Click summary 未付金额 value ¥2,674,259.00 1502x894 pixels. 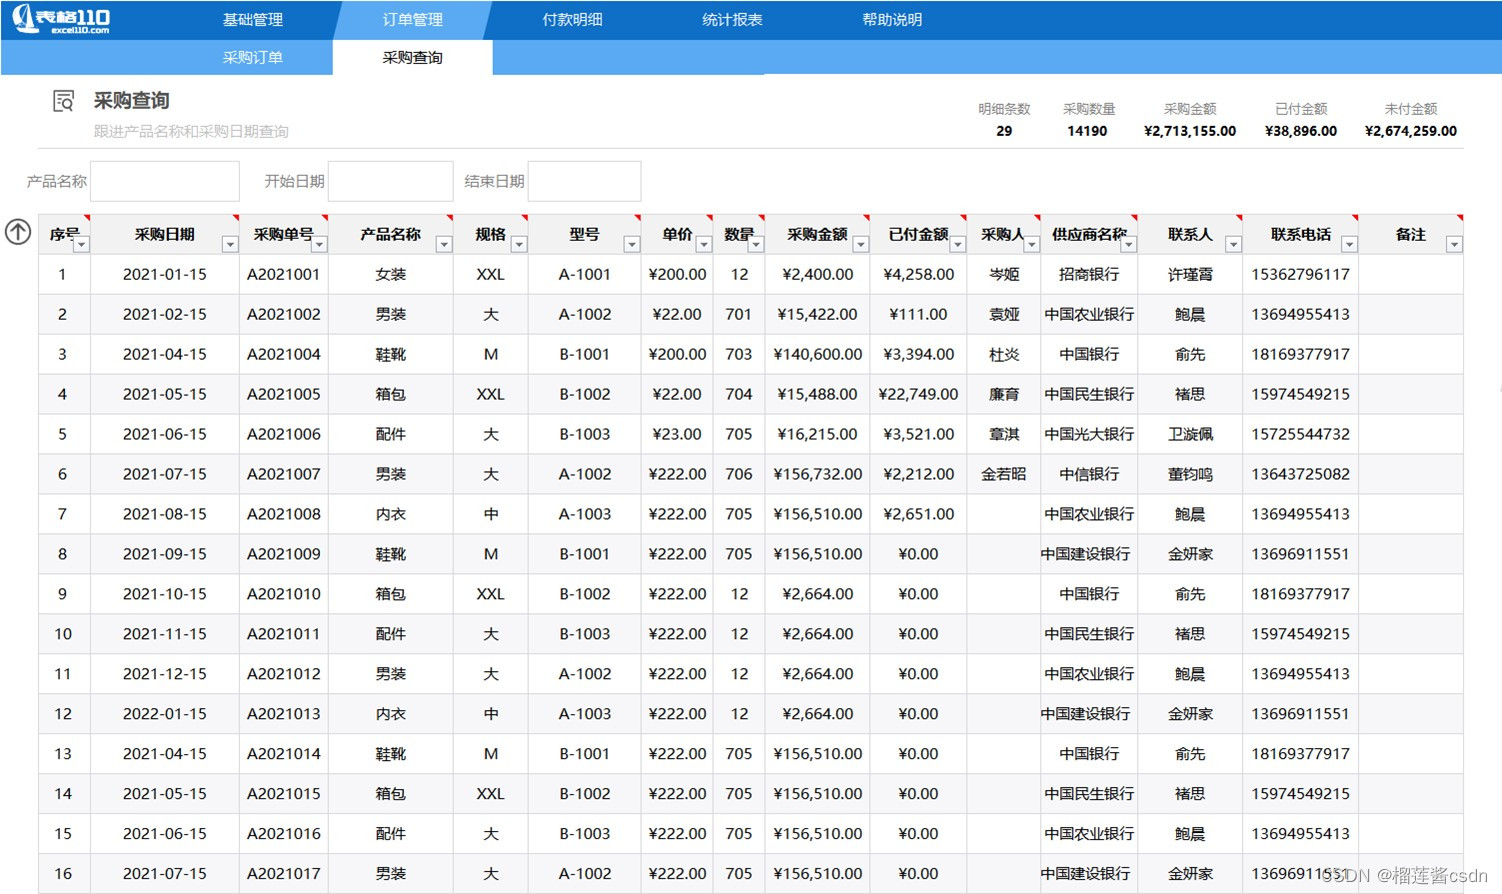[x=1411, y=131]
